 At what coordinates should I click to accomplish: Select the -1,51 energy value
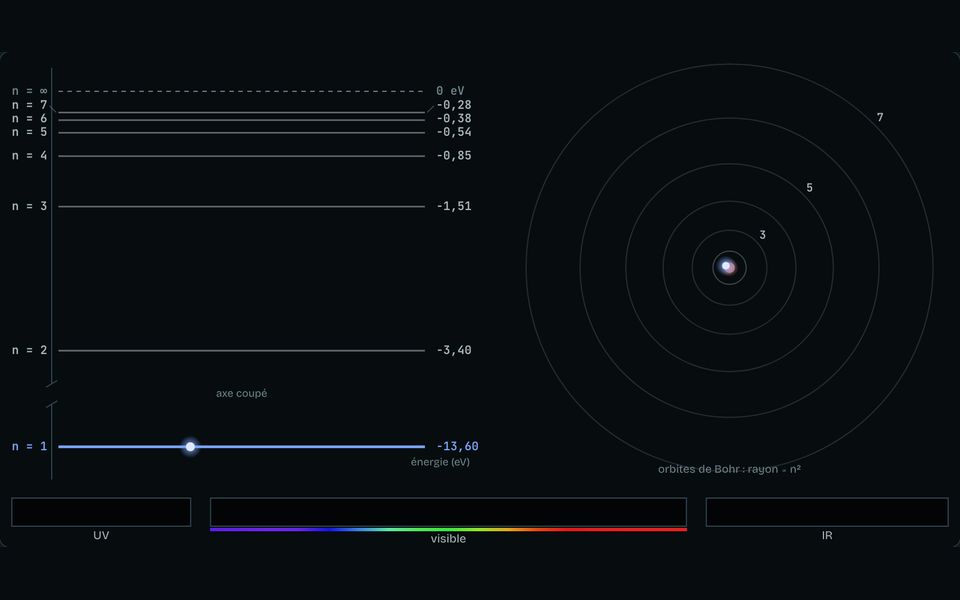click(x=454, y=206)
